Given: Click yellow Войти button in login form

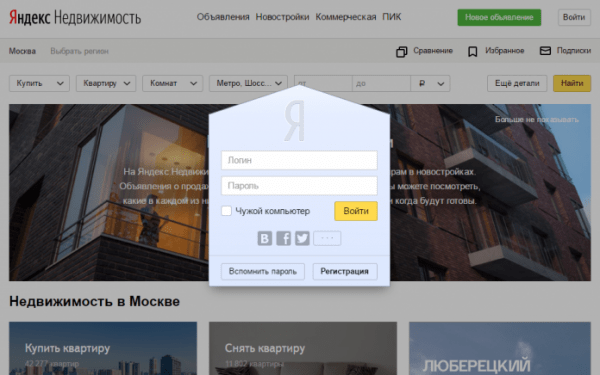Looking at the screenshot, I should [x=356, y=211].
